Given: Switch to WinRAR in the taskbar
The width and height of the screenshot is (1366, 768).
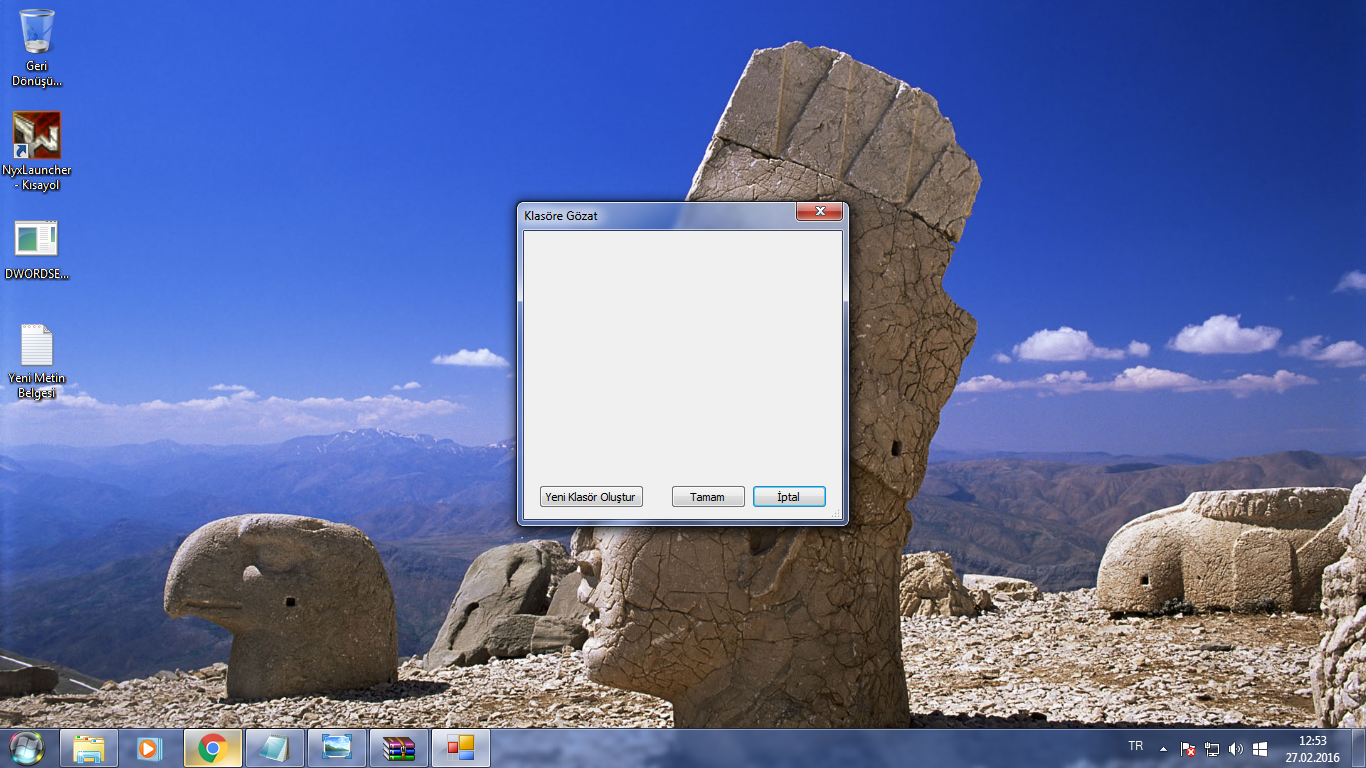Looking at the screenshot, I should (399, 748).
